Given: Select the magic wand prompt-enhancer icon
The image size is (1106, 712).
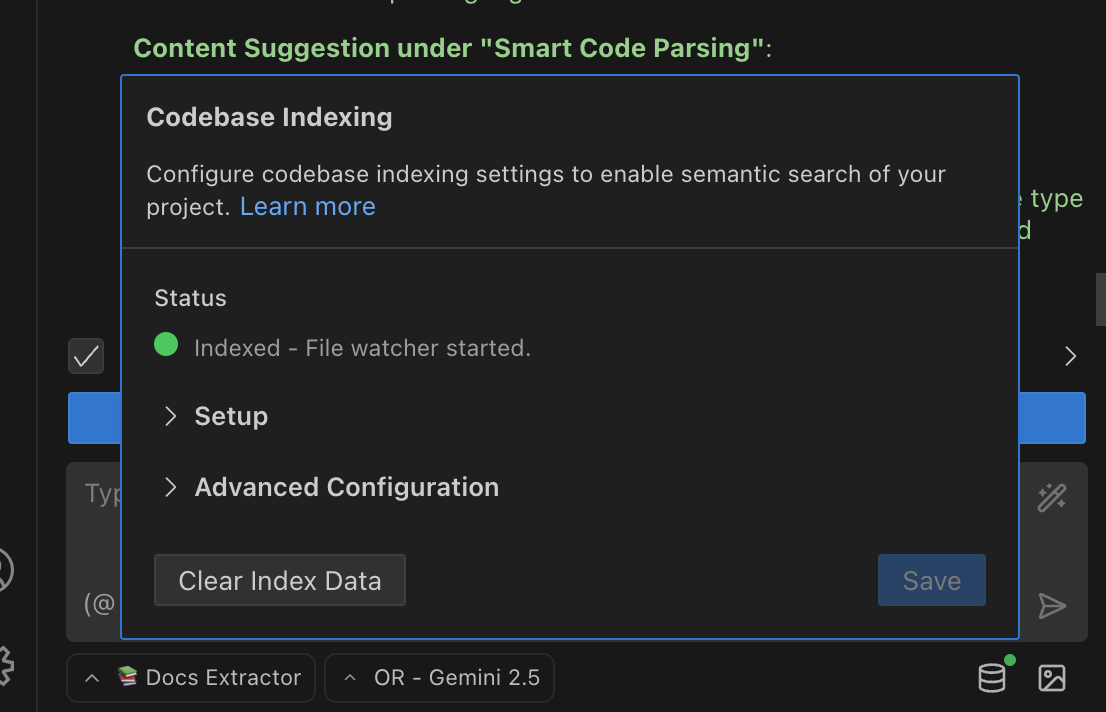Looking at the screenshot, I should 1051,497.
